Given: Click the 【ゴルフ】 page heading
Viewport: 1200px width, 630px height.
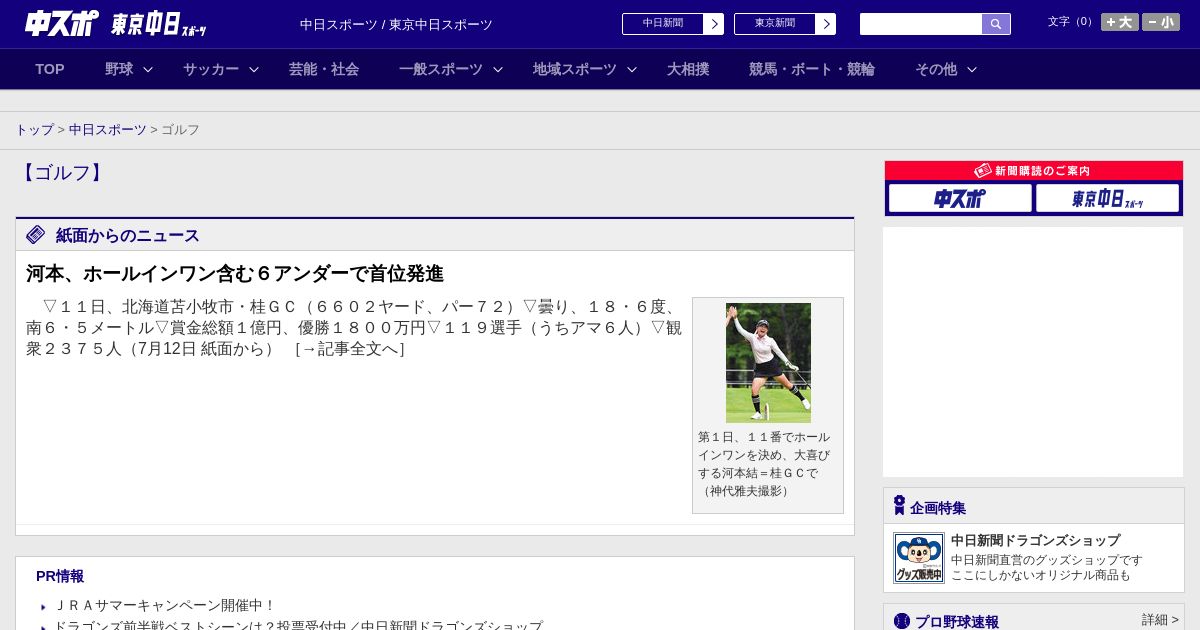Looking at the screenshot, I should tap(62, 172).
